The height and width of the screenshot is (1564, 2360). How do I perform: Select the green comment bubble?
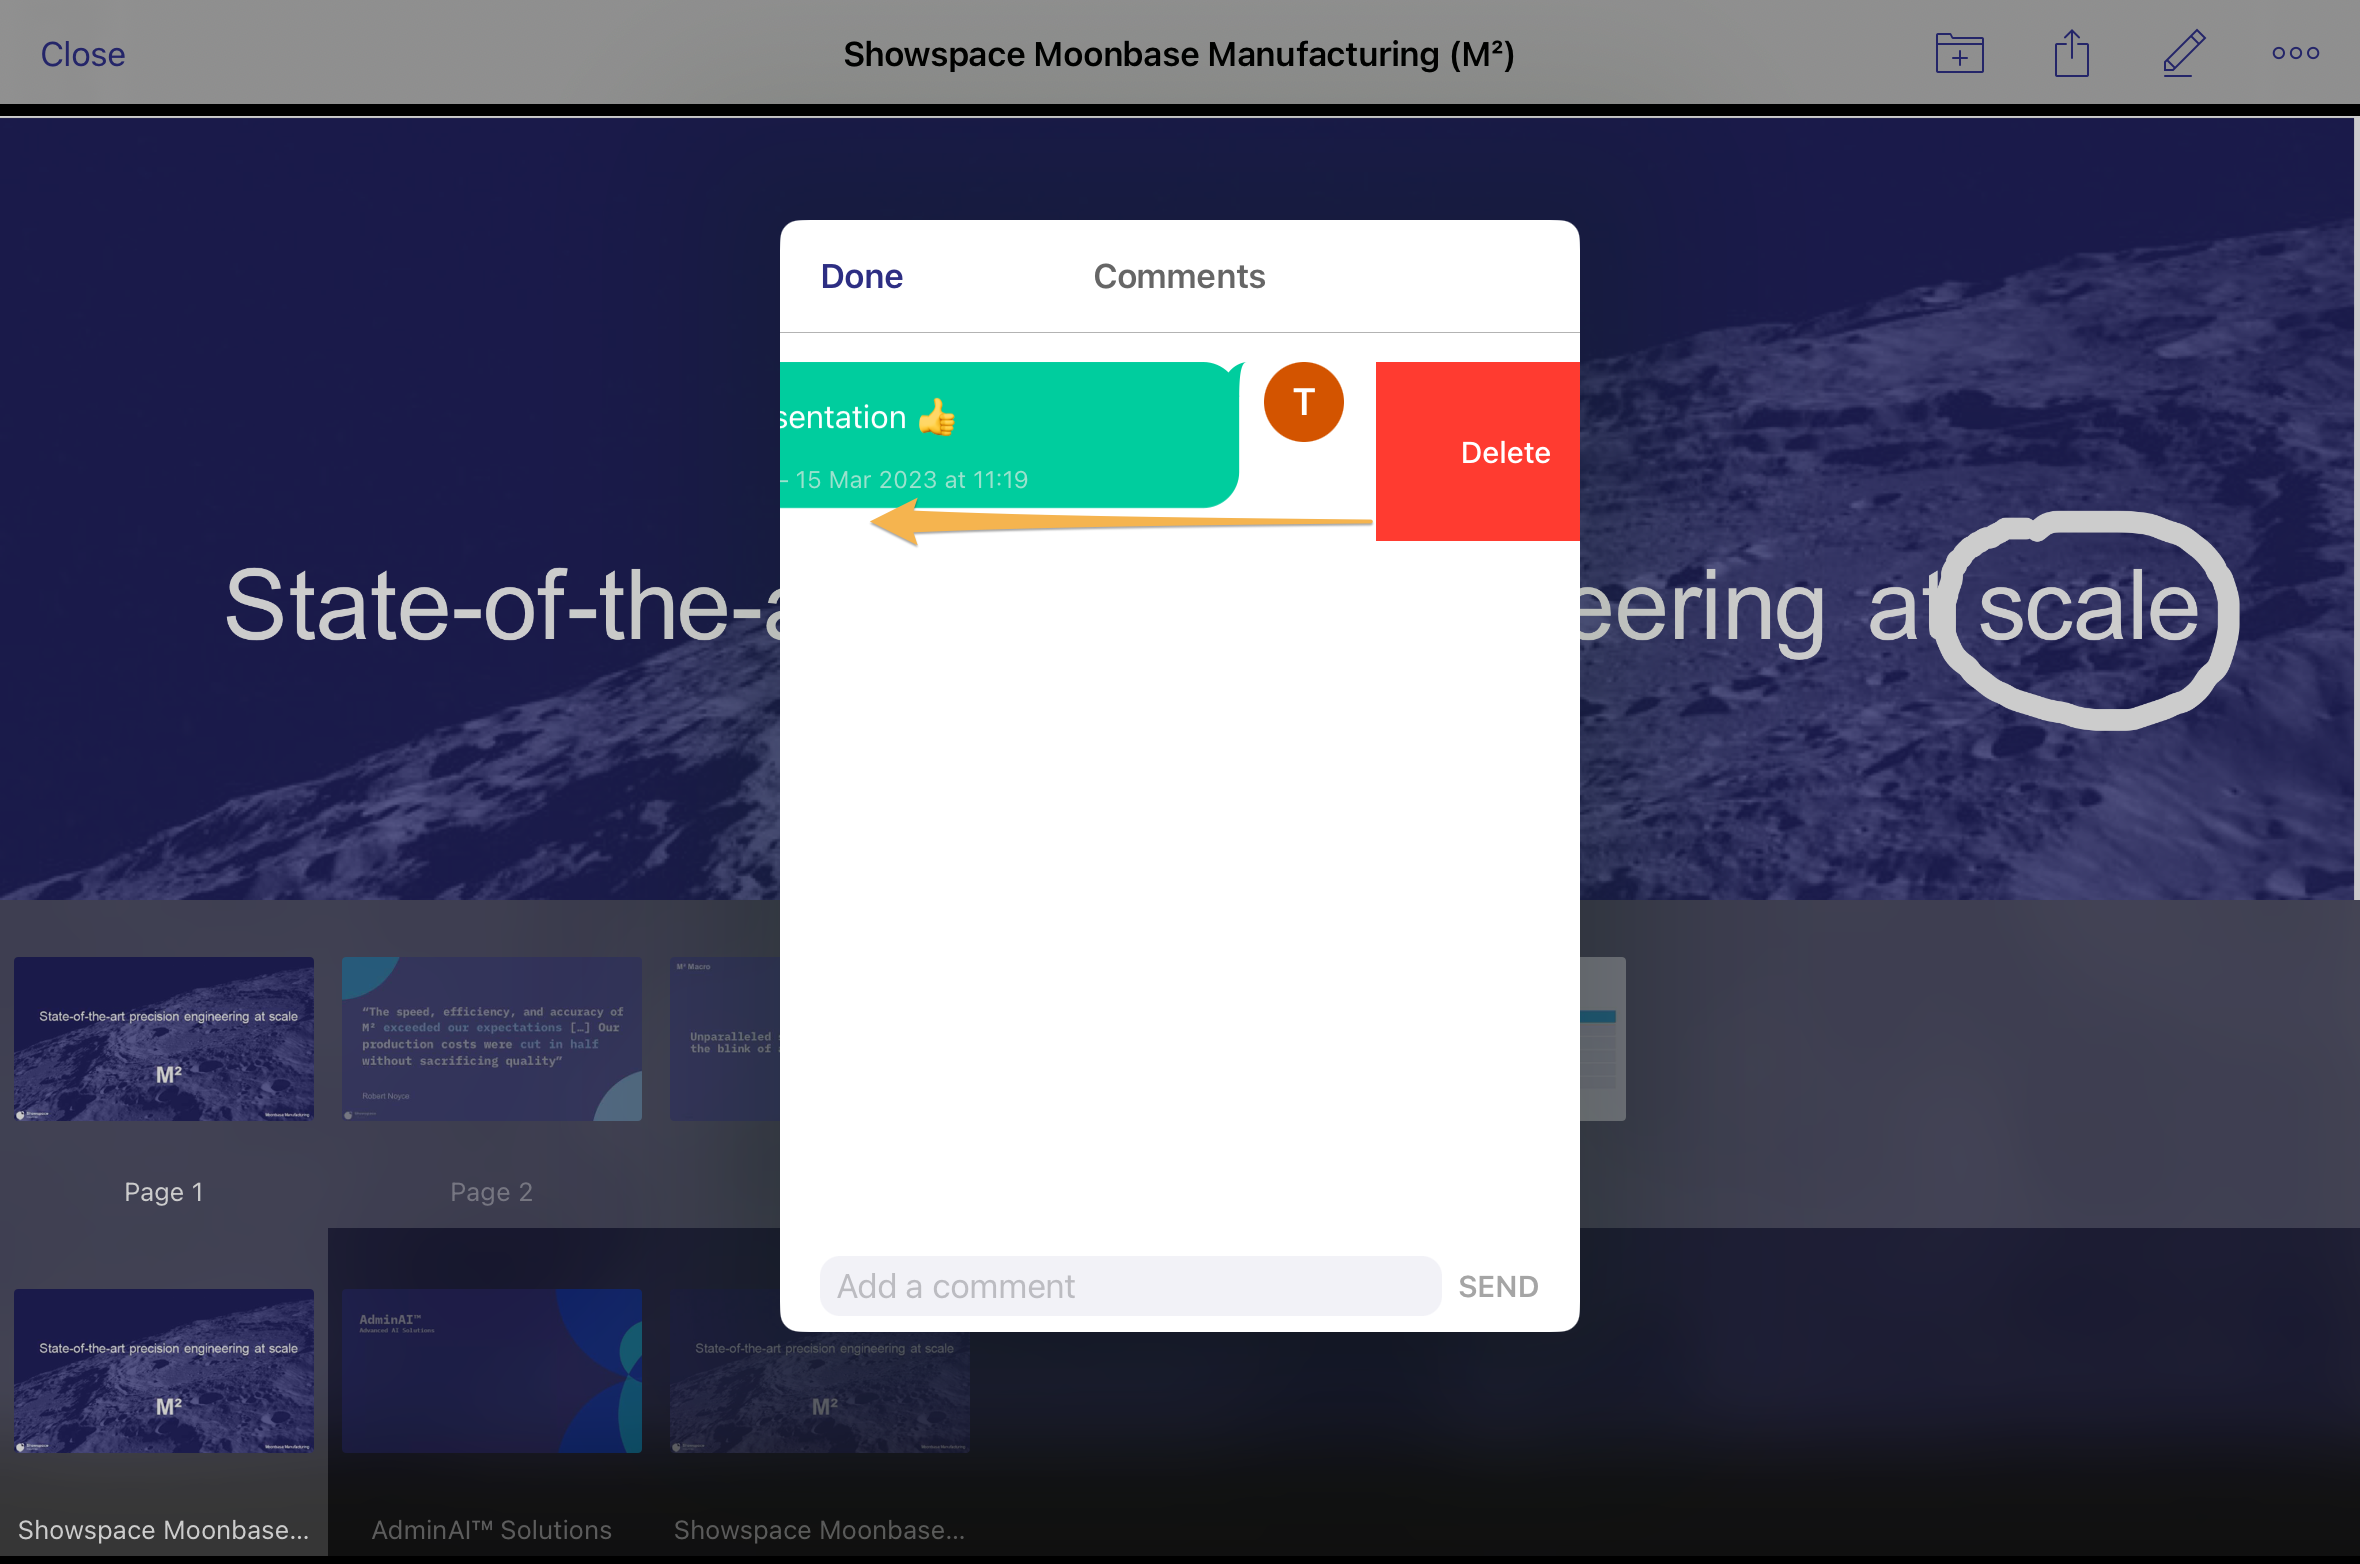[x=1010, y=435]
